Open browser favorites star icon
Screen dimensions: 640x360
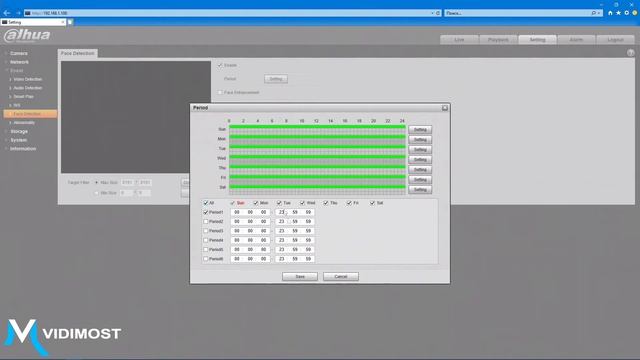[x=618, y=13]
